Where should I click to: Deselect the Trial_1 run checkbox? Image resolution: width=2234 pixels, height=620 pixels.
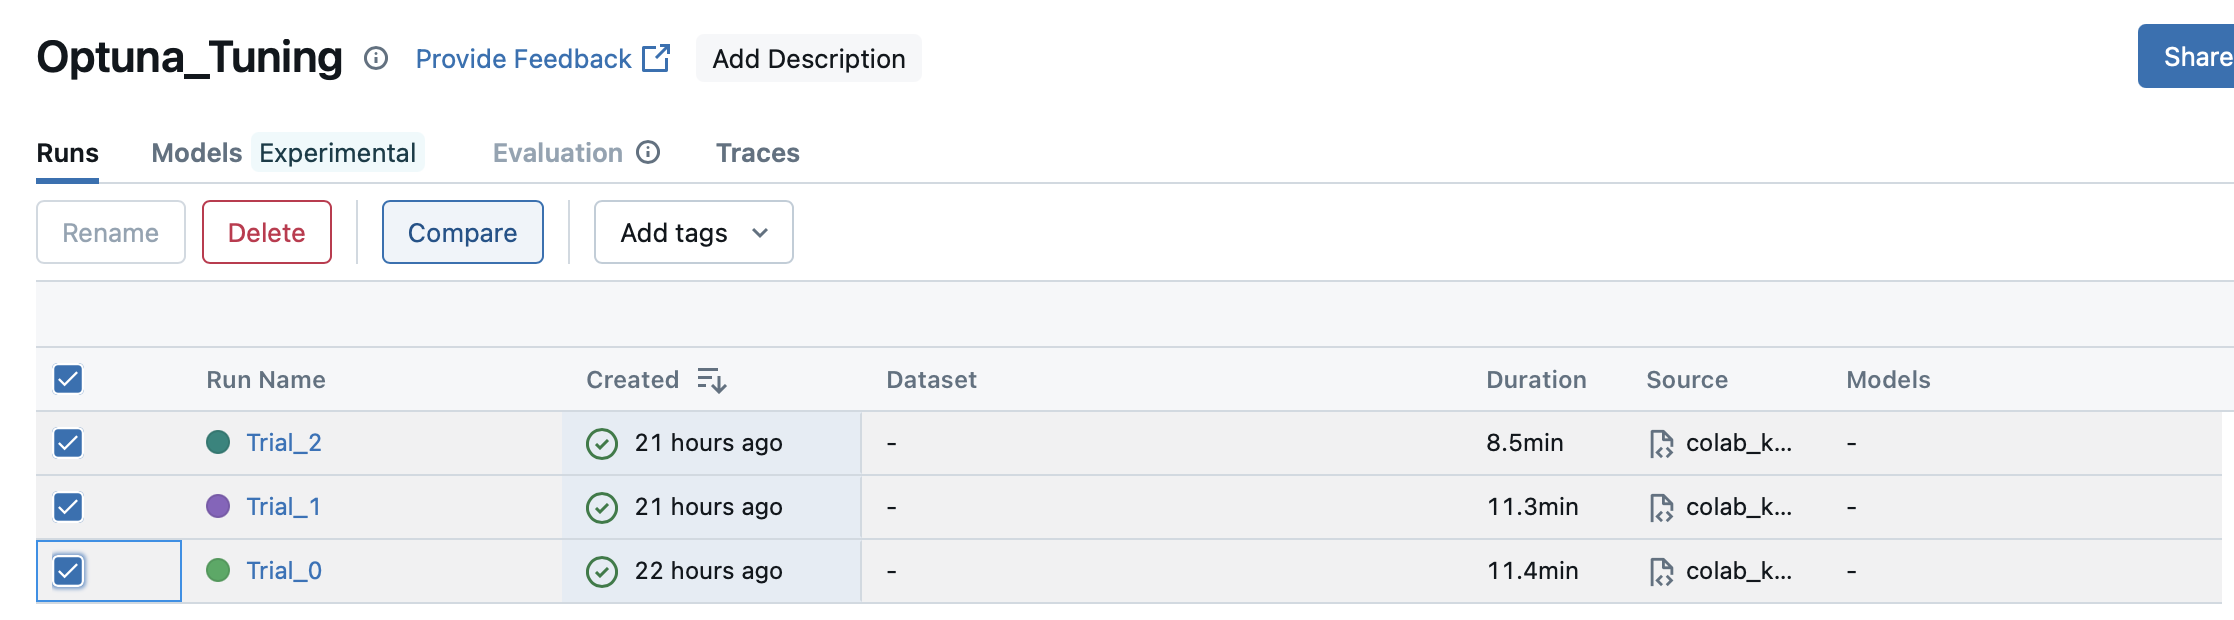68,507
